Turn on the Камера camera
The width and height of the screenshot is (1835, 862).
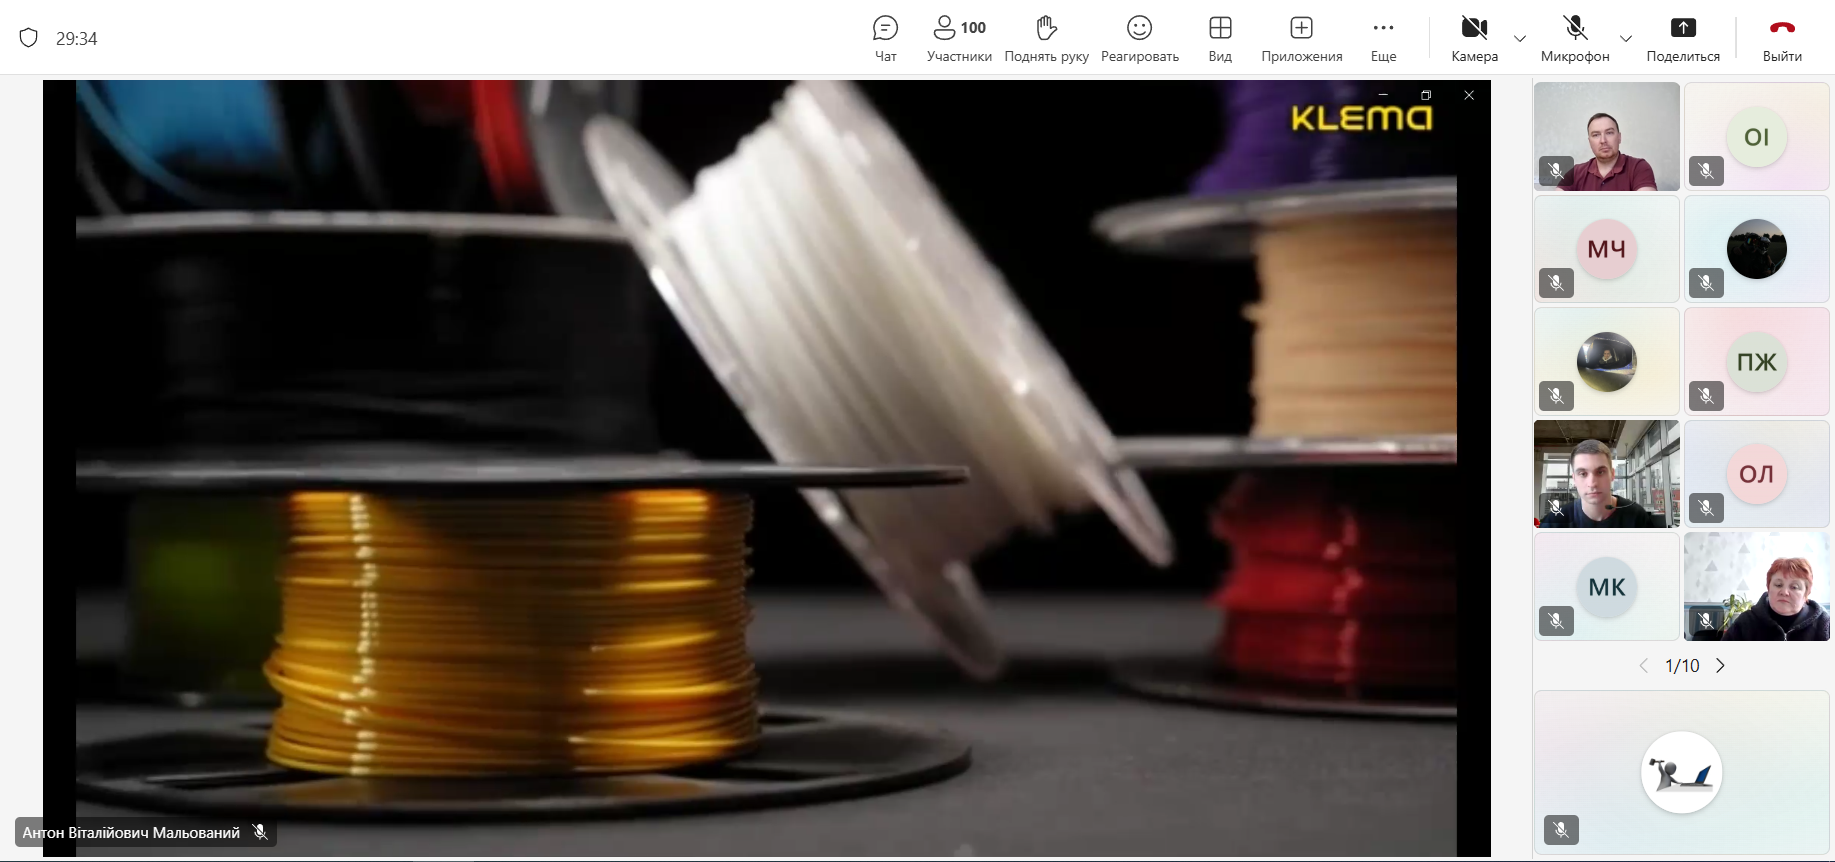(1474, 38)
